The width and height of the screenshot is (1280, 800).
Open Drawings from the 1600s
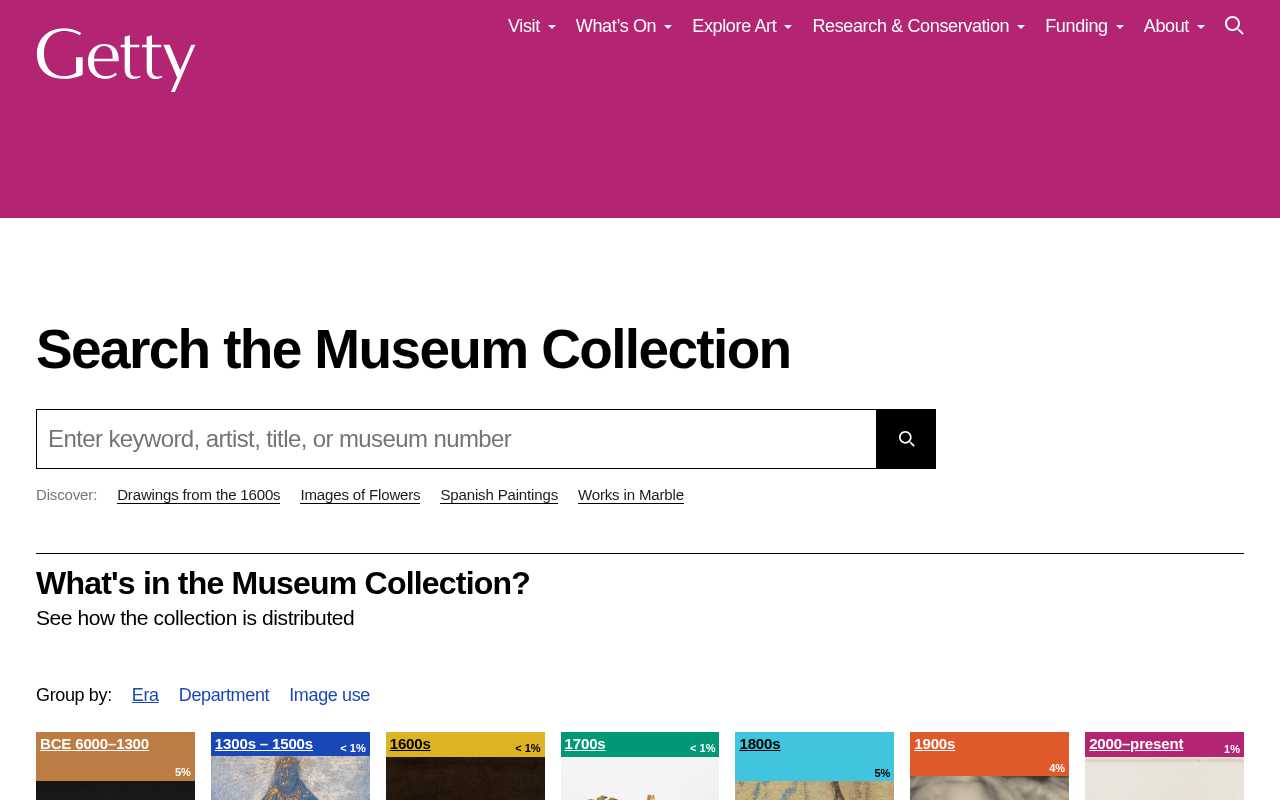[198, 495]
